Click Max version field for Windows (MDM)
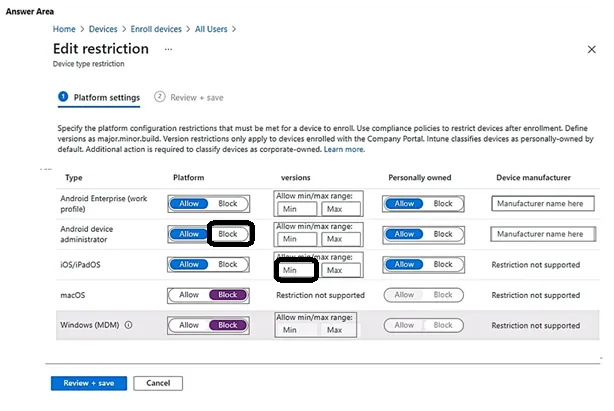Screen dimensions: 614x411 (339, 330)
